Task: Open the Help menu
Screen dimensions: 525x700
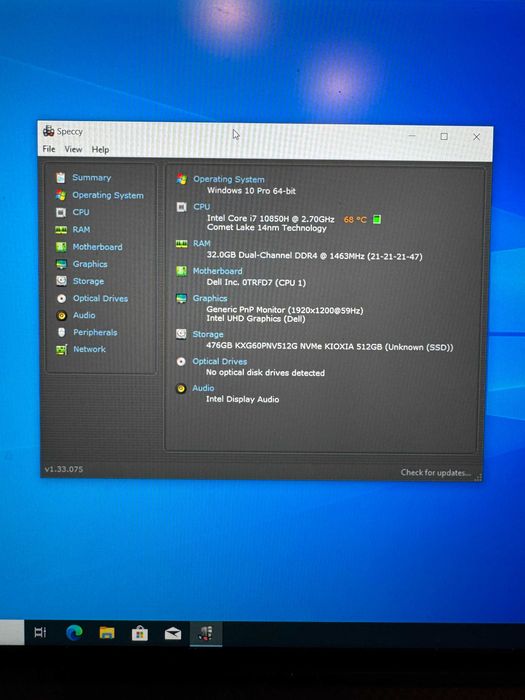Action: [100, 150]
